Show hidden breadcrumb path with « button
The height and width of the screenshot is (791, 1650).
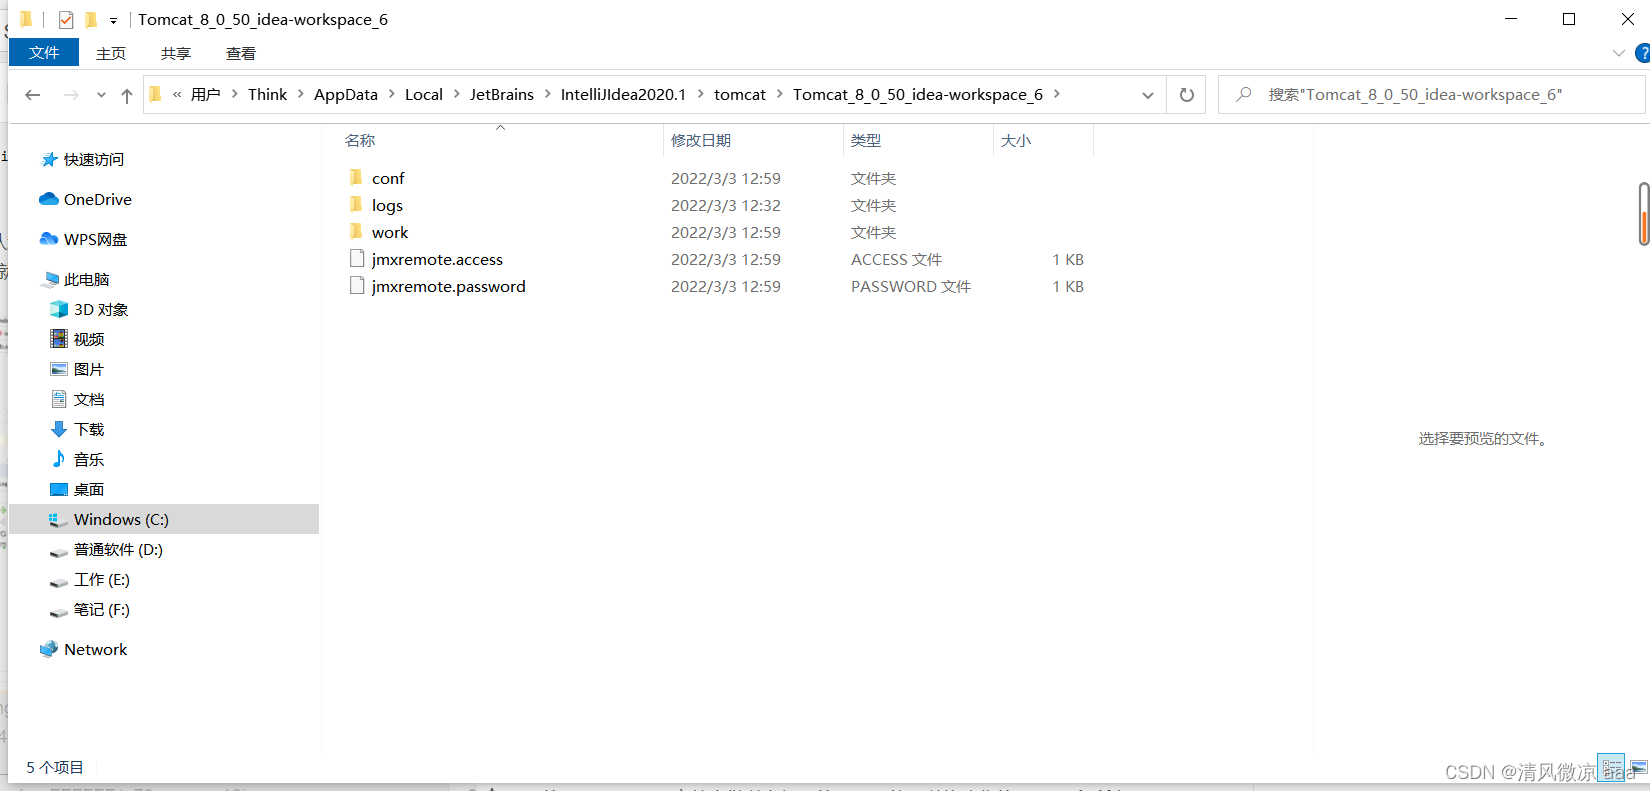coord(177,94)
